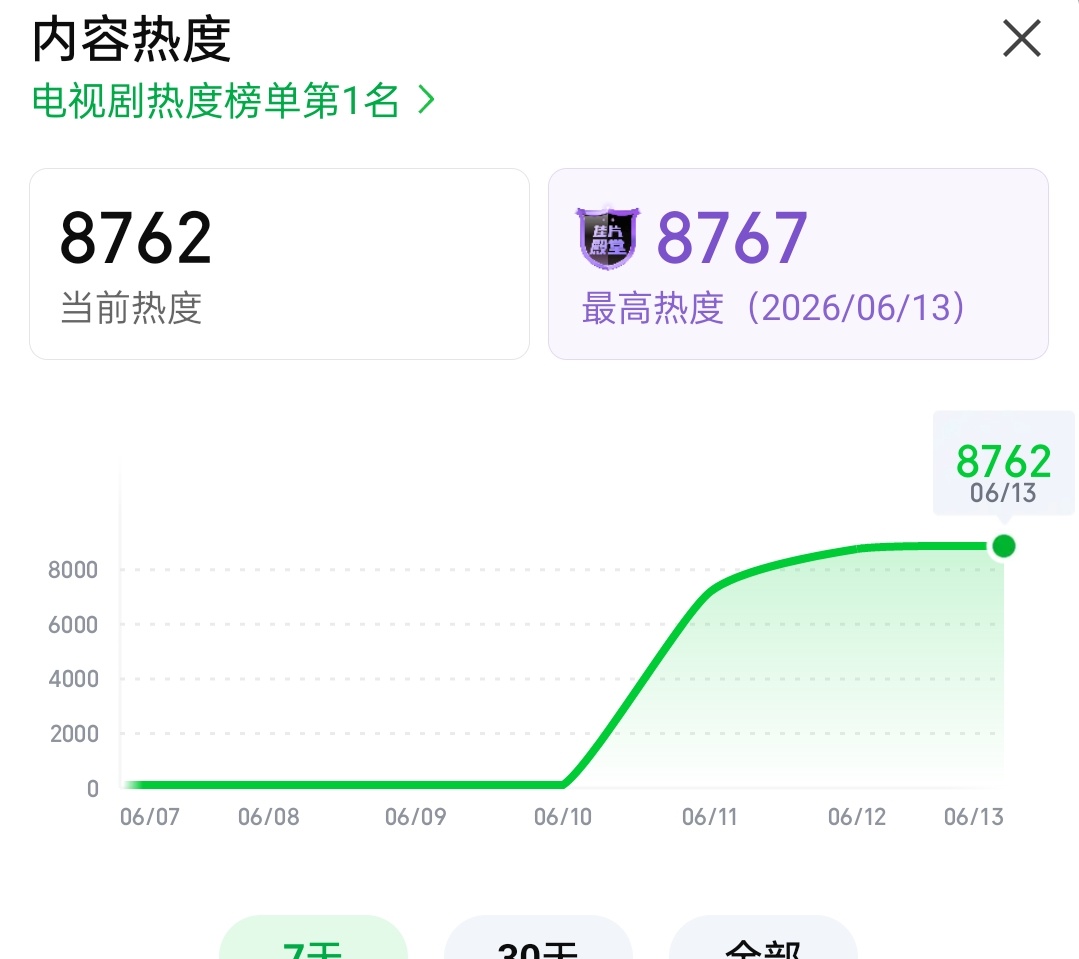Click the 06/09 x-axis date label
The height and width of the screenshot is (959, 1079).
(416, 817)
